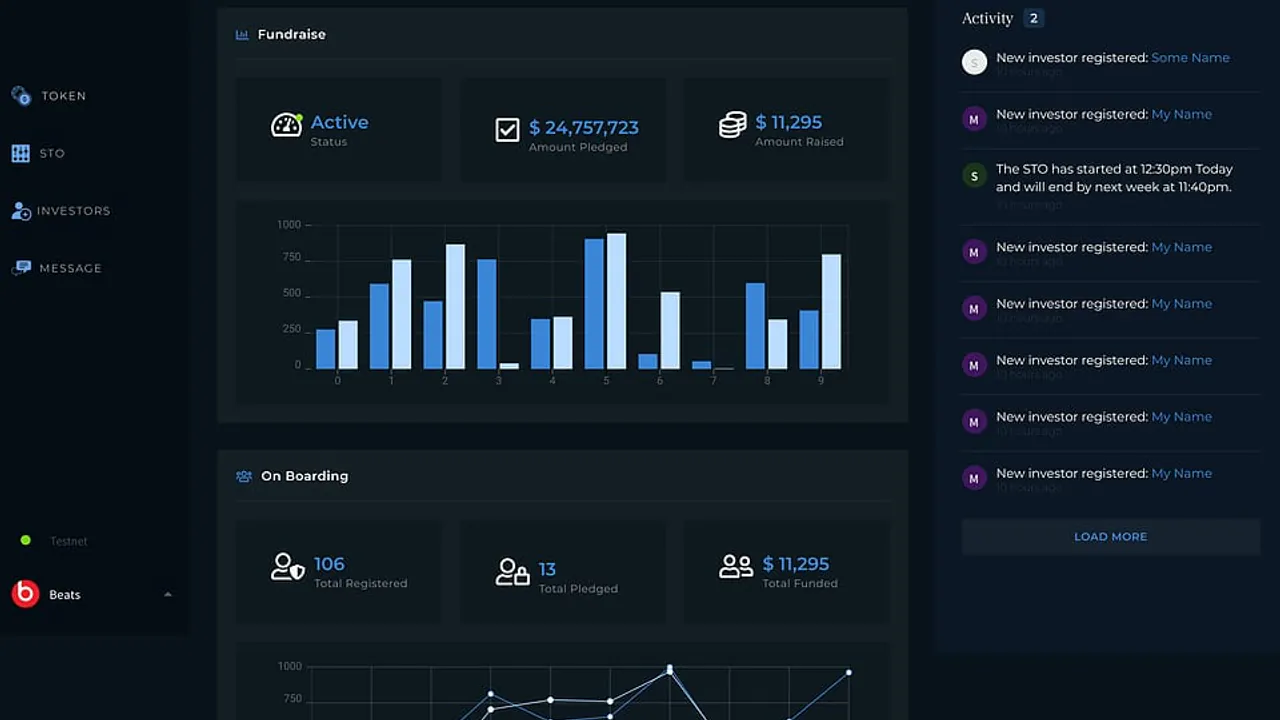Open the Message chat icon
1280x720 pixels.
click(x=21, y=268)
